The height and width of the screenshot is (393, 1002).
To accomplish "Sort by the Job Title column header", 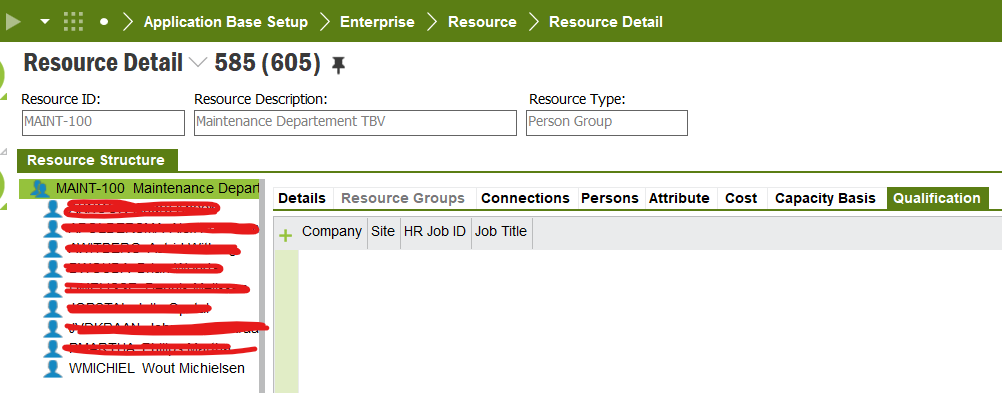I will (x=500, y=231).
